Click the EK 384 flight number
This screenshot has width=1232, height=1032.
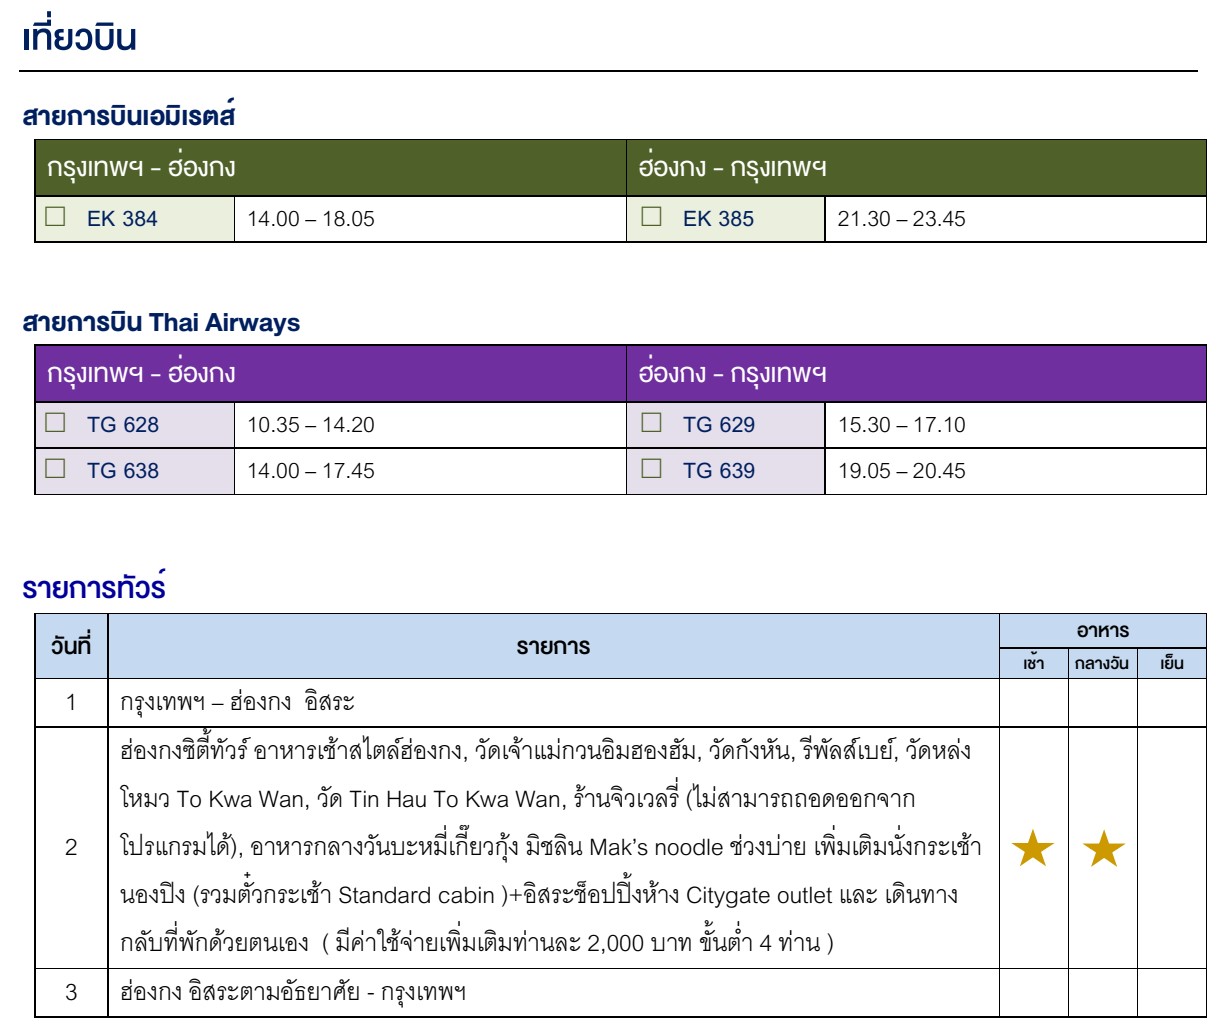click(122, 219)
